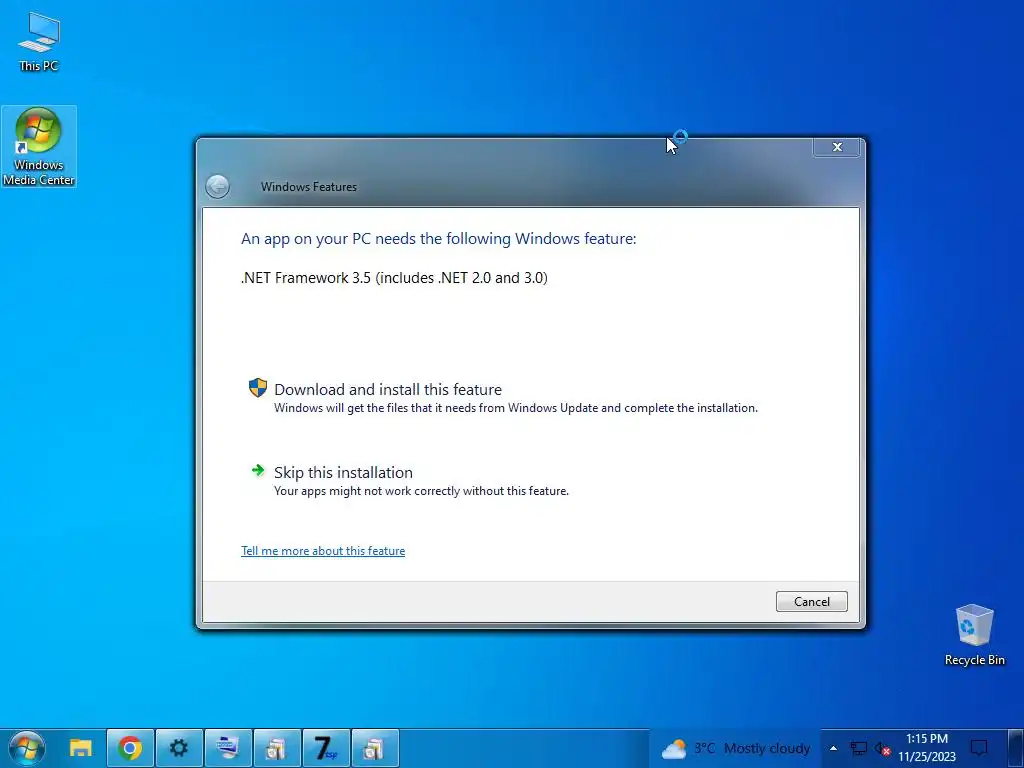Open the 7tsp taskbar icon
Image resolution: width=1024 pixels, height=768 pixels.
click(325, 748)
